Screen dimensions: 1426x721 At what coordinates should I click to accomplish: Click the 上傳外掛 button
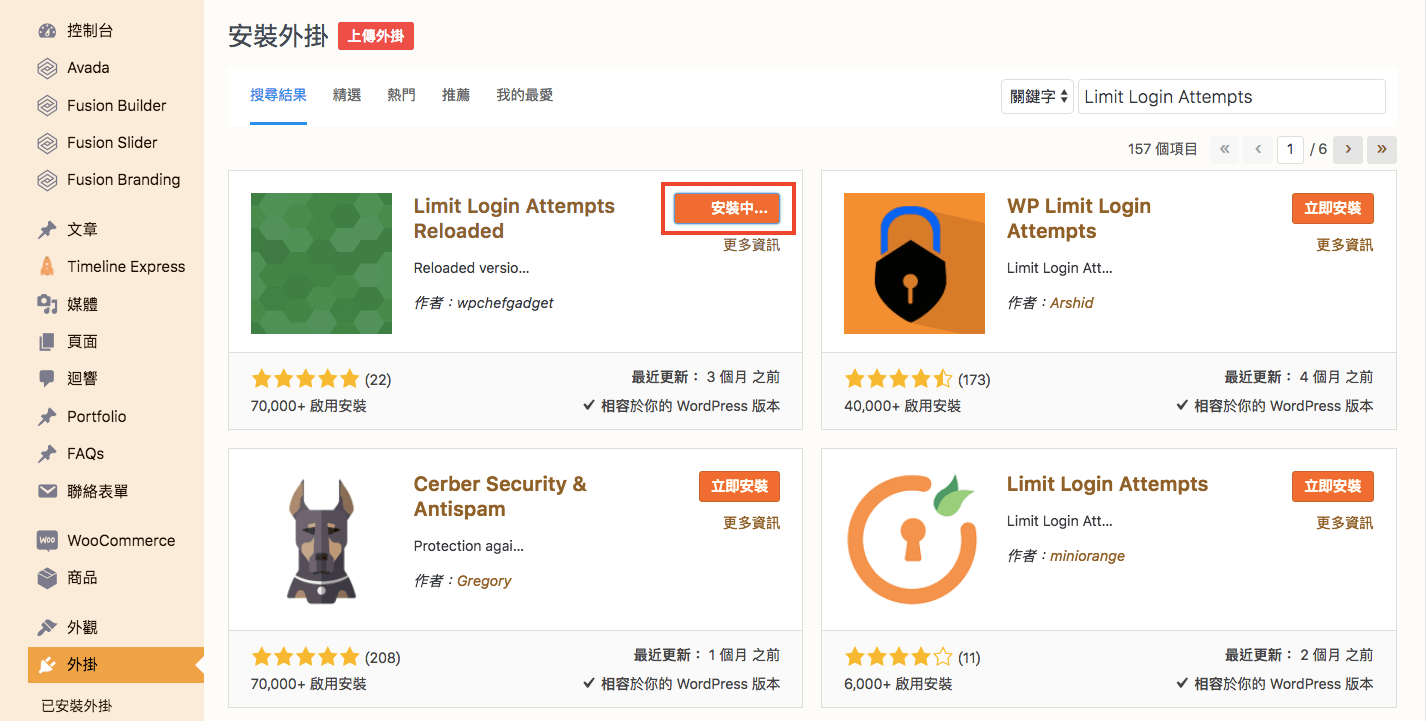click(x=376, y=37)
